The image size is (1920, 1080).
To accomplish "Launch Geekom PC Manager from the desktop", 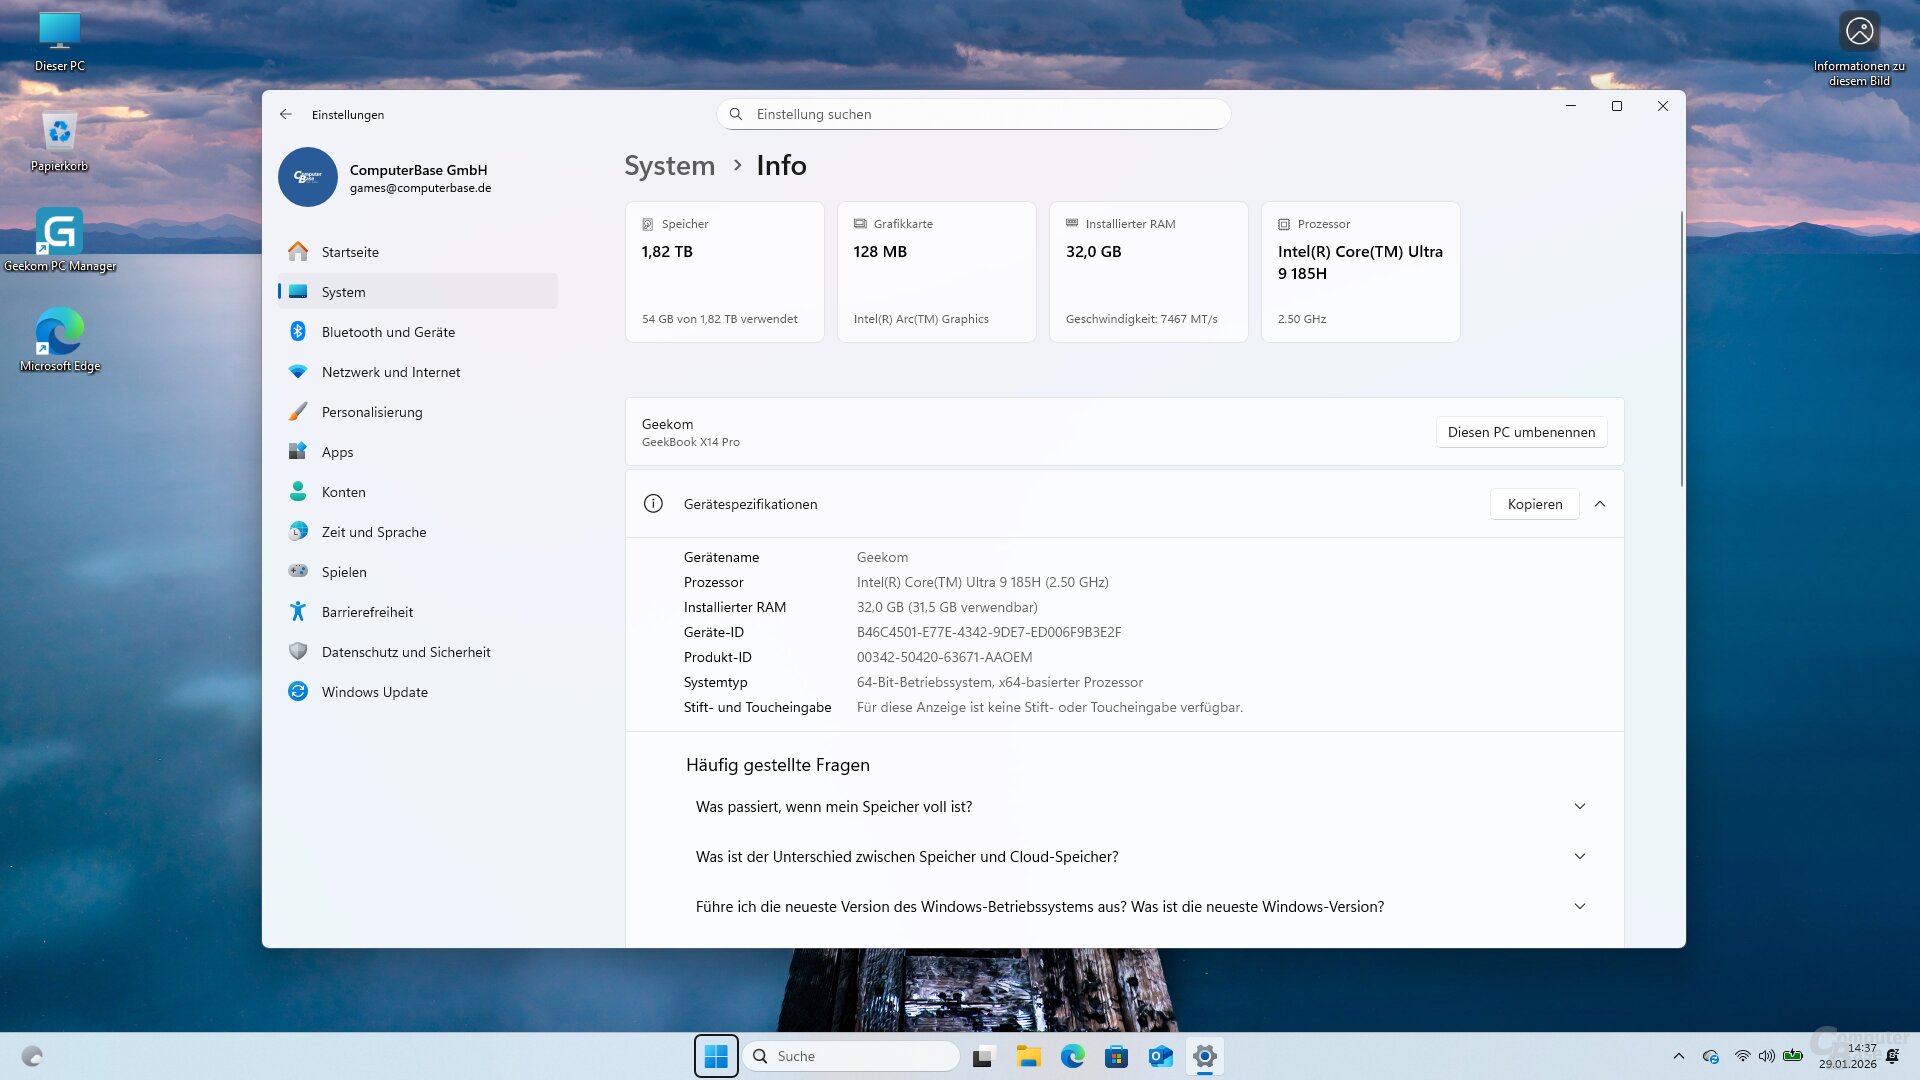I will click(60, 232).
